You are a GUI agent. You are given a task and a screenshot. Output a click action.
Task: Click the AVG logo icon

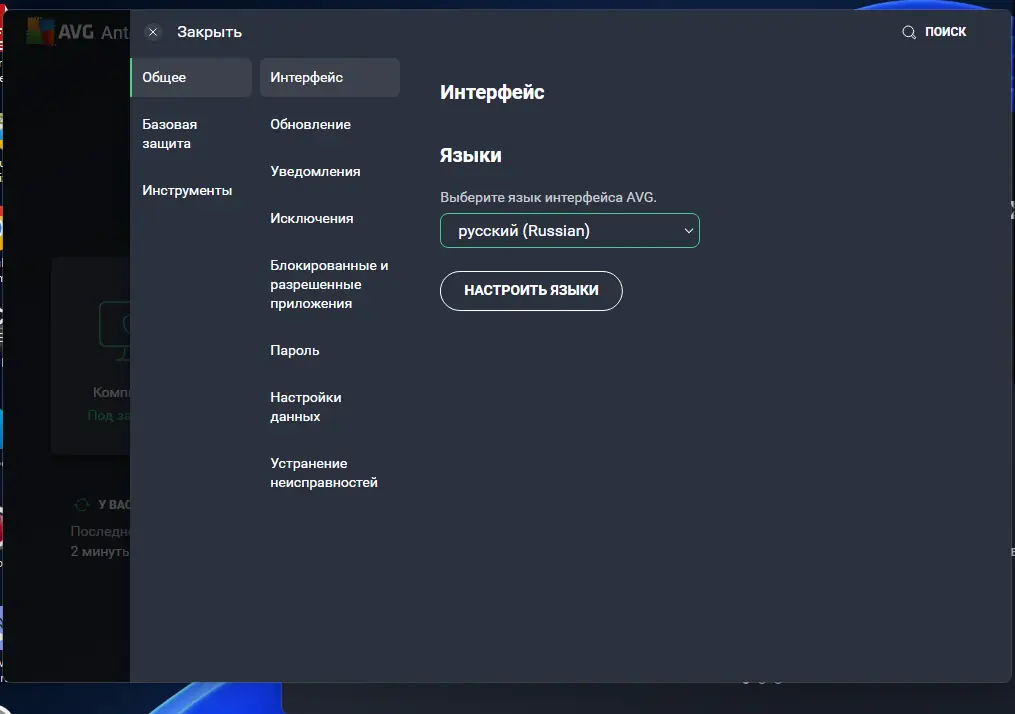(x=39, y=29)
